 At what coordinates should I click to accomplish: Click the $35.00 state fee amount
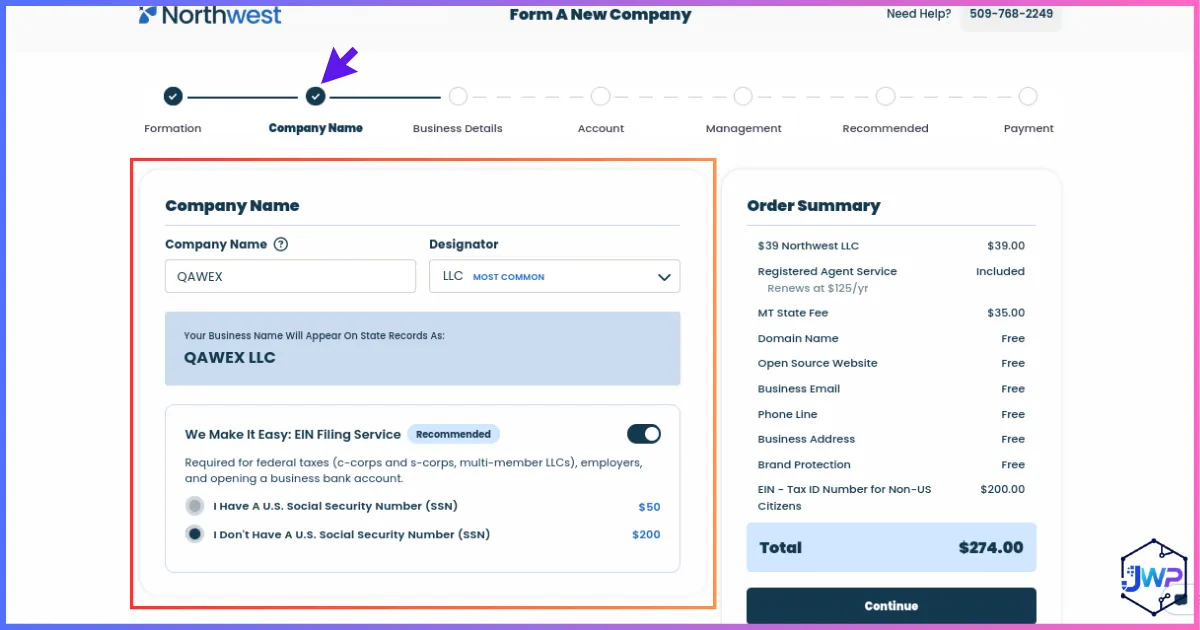click(1006, 313)
